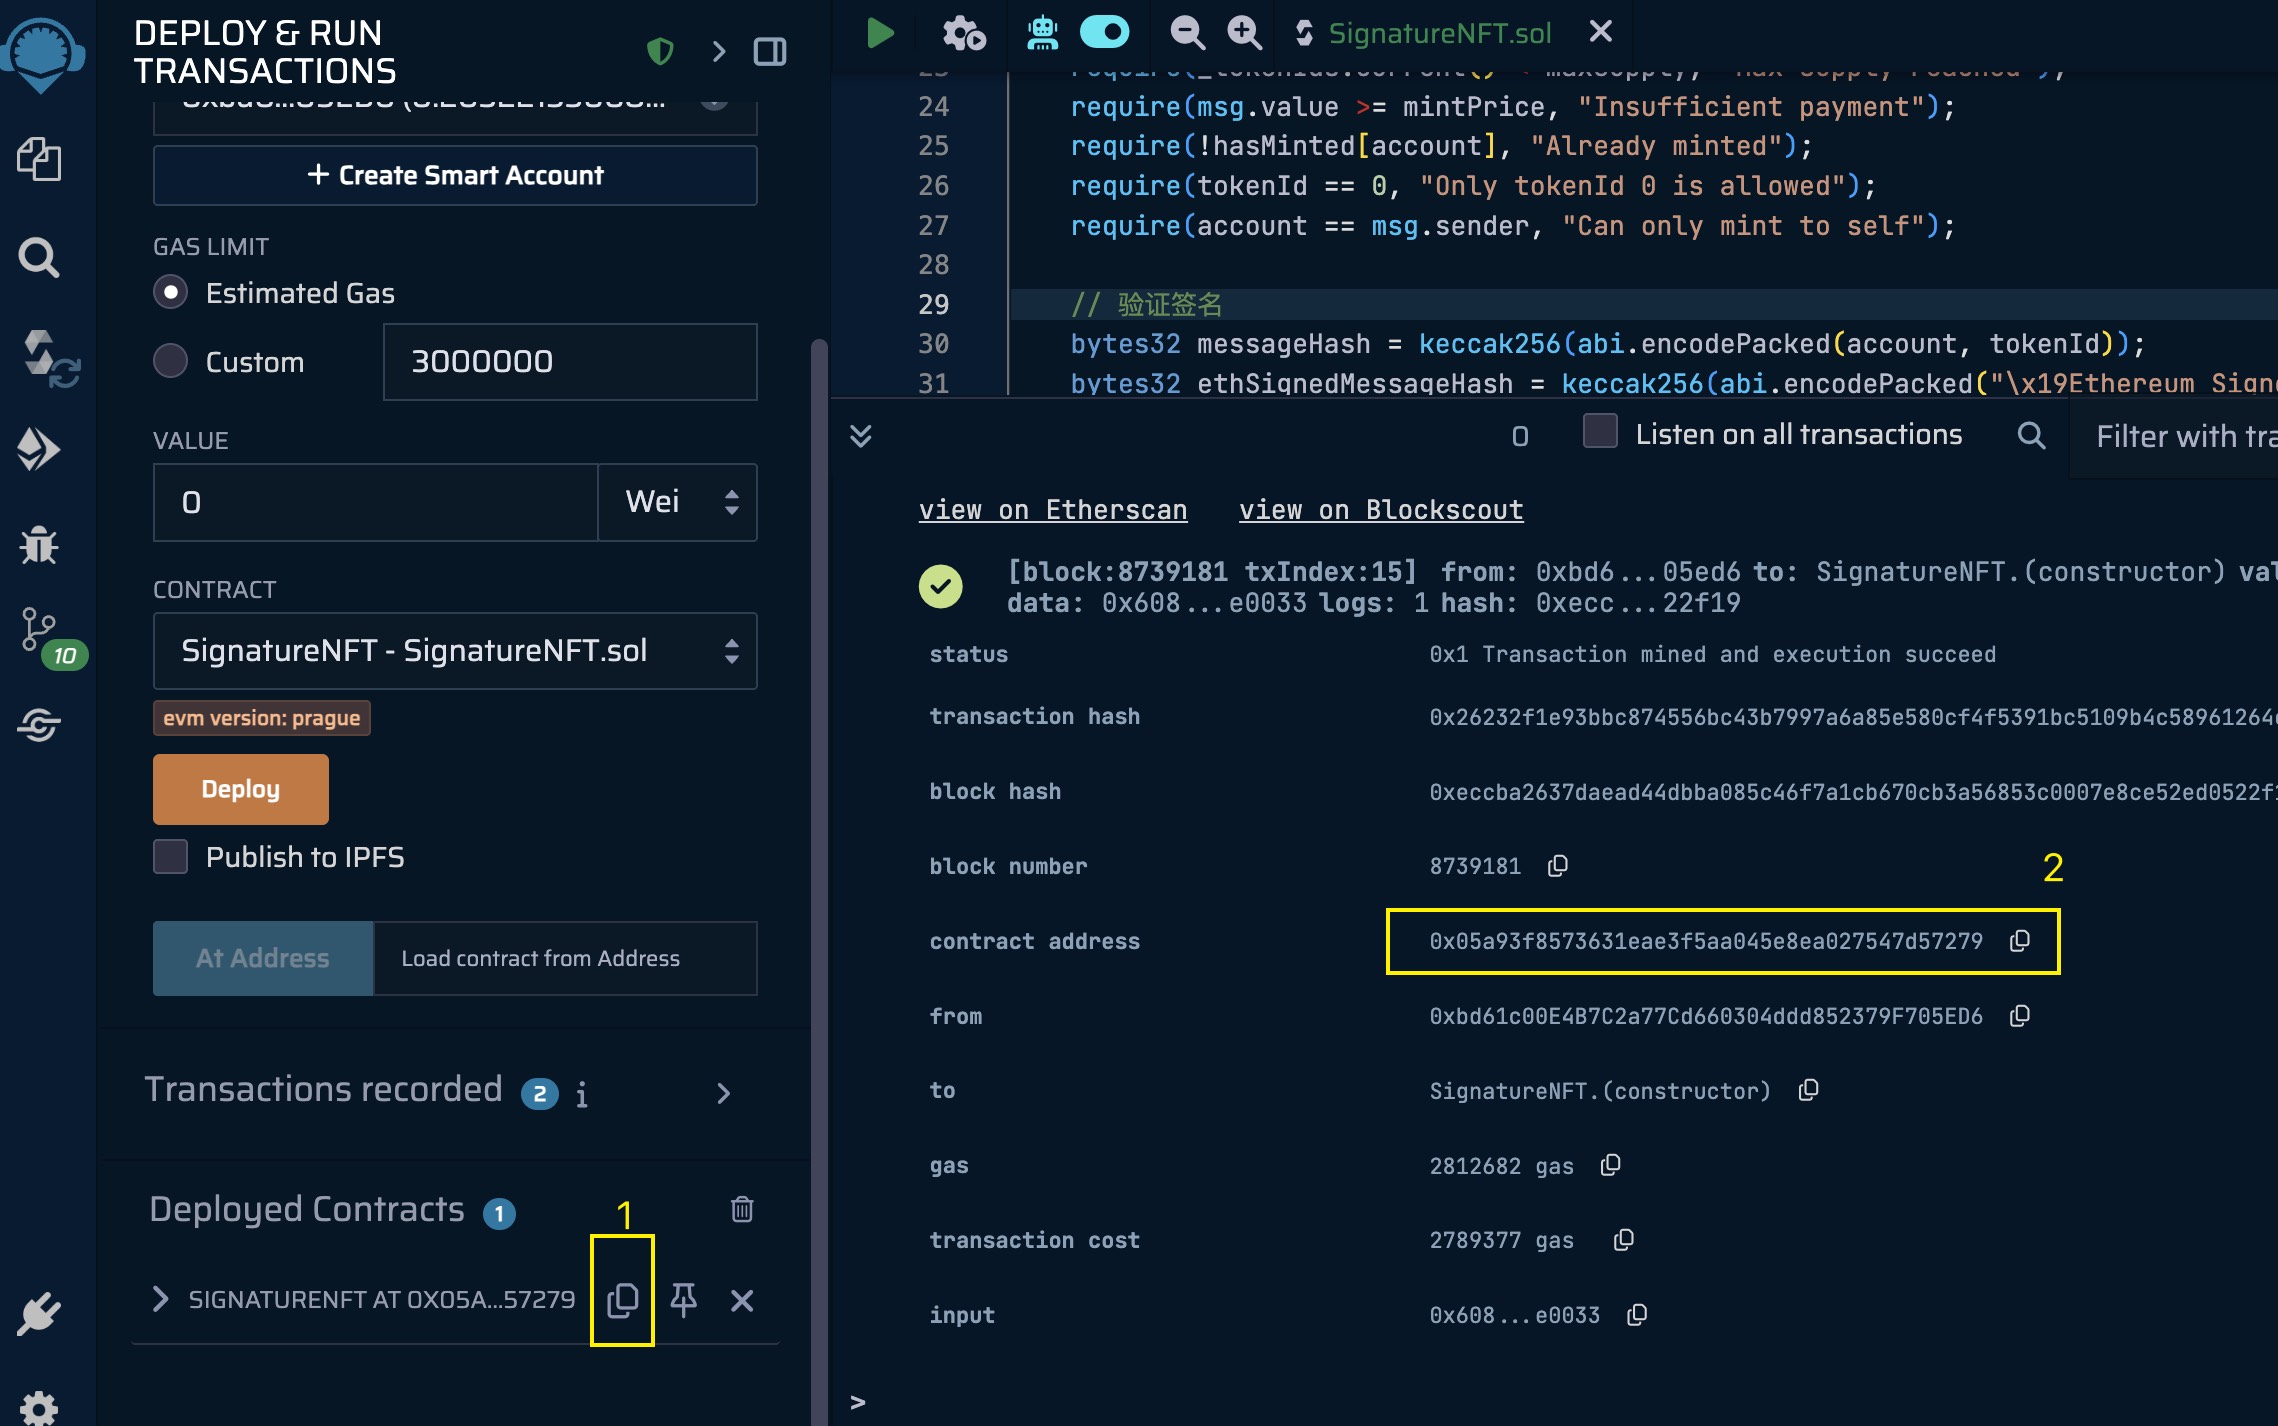Expand Transactions recorded section

[724, 1094]
